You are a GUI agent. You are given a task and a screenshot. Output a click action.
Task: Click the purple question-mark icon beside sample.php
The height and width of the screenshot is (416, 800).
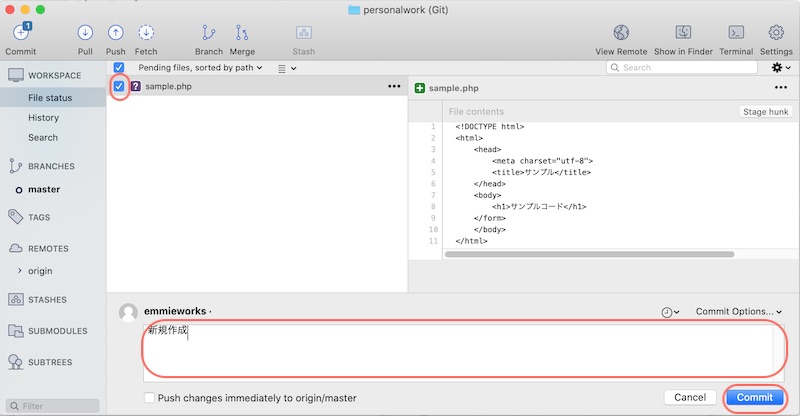pyautogui.click(x=136, y=86)
